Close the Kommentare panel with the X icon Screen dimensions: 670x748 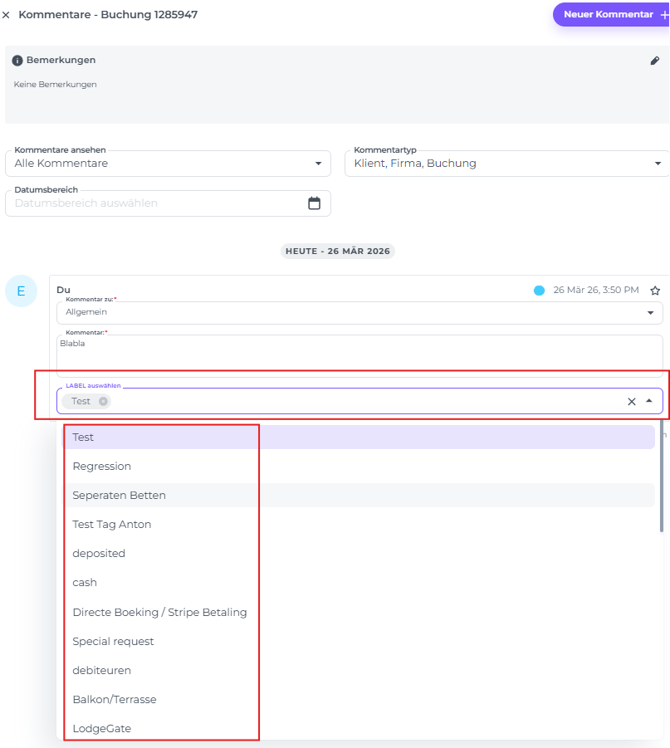pos(7,15)
